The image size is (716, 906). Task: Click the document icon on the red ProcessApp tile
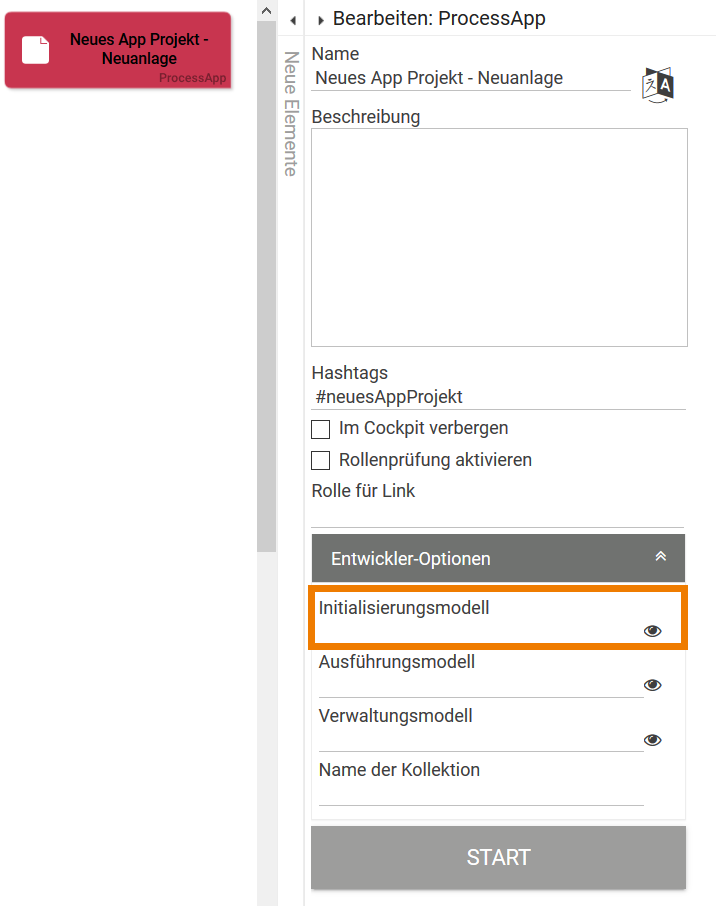coord(35,48)
